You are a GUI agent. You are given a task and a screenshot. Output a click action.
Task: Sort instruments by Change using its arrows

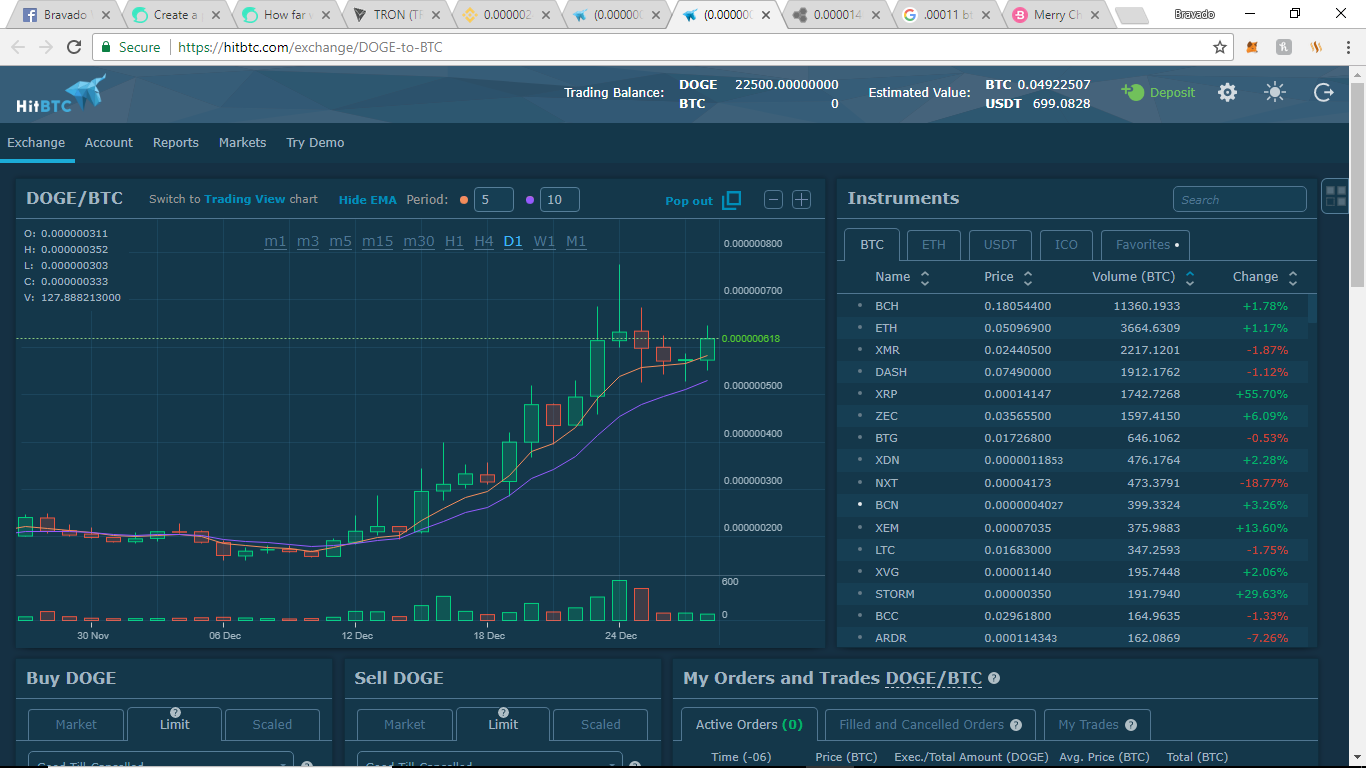[x=1293, y=277]
